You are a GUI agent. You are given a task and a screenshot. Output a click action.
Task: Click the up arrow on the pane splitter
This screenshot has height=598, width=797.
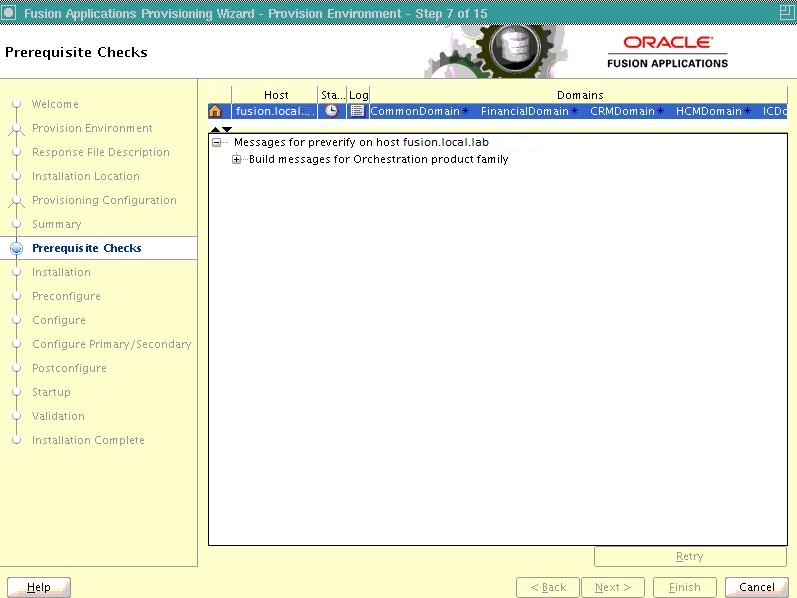pyautogui.click(x=215, y=130)
